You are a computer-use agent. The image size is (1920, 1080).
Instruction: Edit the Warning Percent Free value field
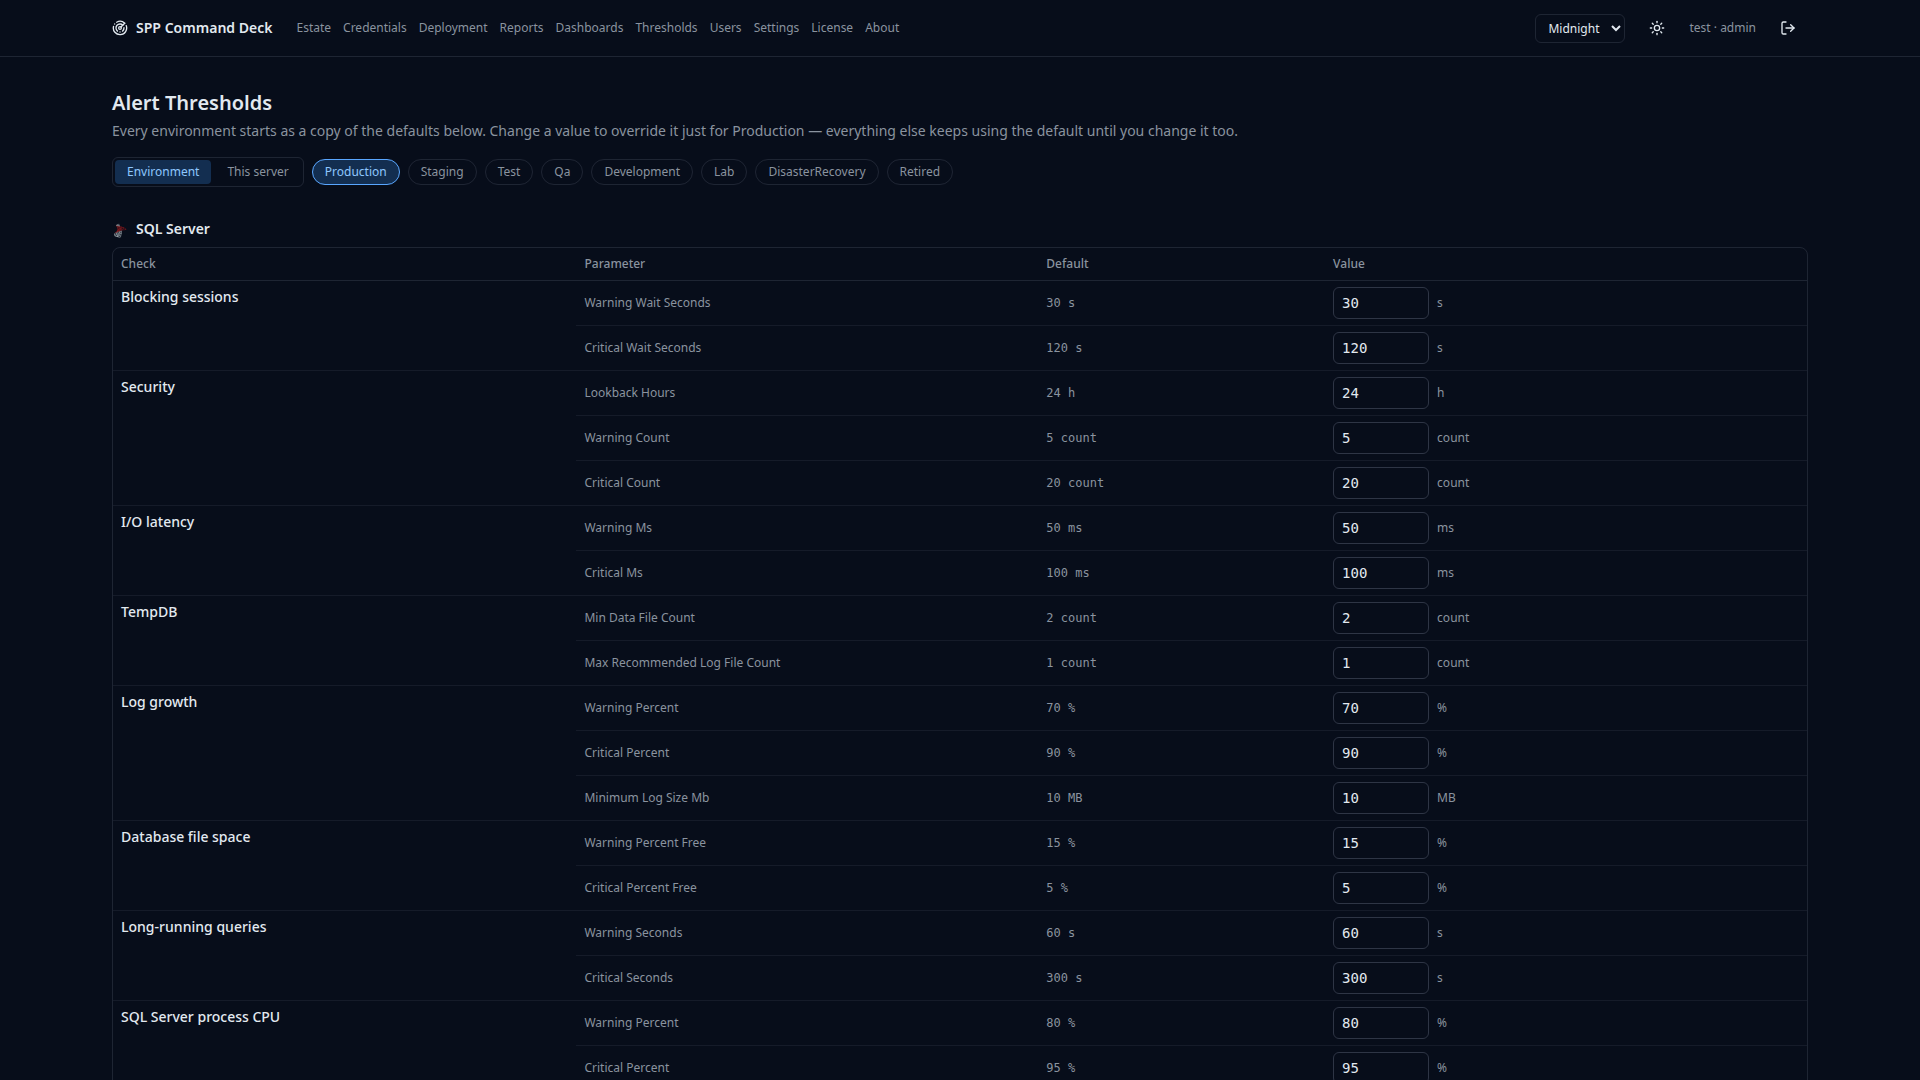tap(1380, 843)
